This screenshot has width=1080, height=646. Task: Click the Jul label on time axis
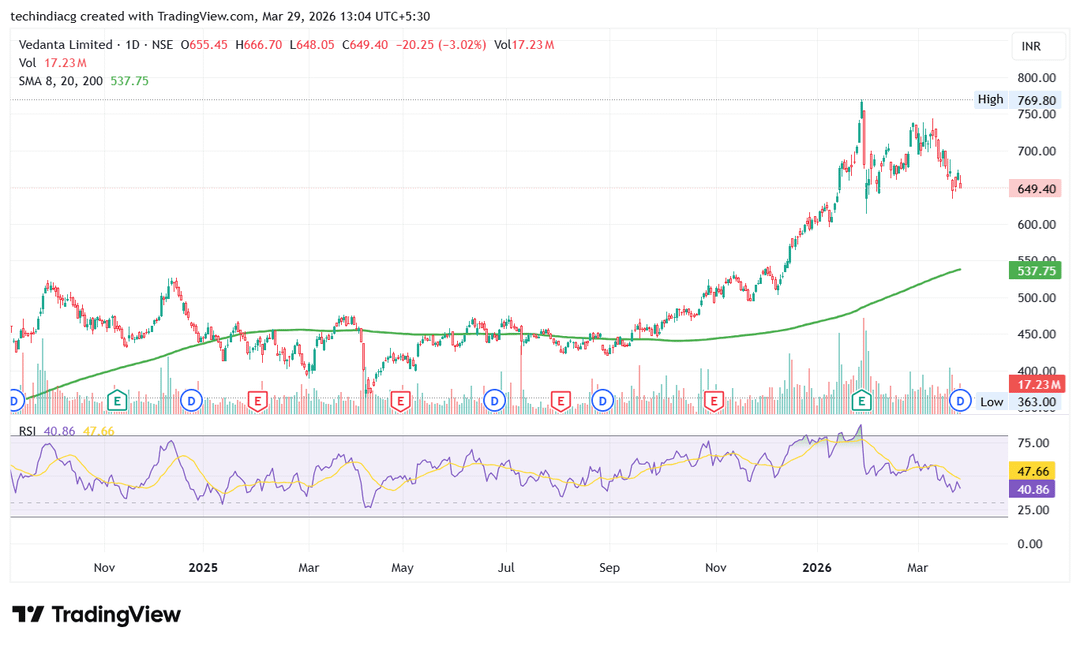click(506, 568)
